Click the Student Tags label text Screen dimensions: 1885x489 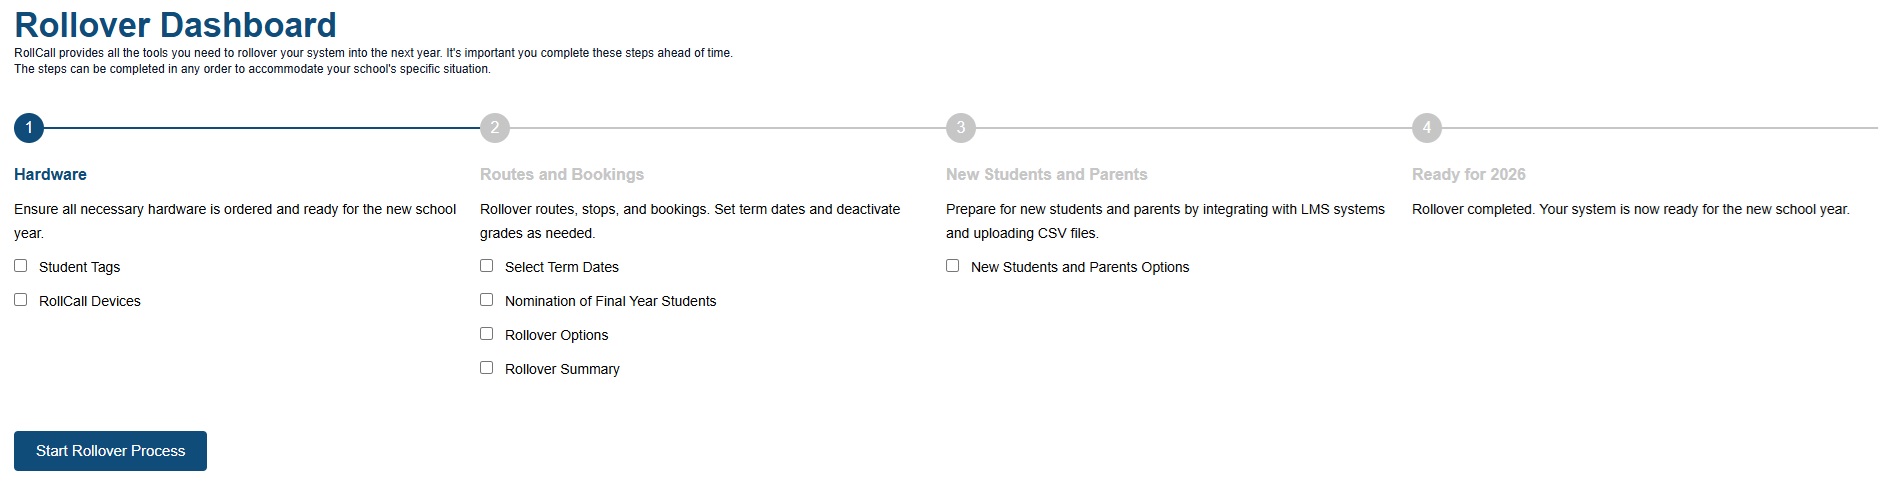click(79, 267)
